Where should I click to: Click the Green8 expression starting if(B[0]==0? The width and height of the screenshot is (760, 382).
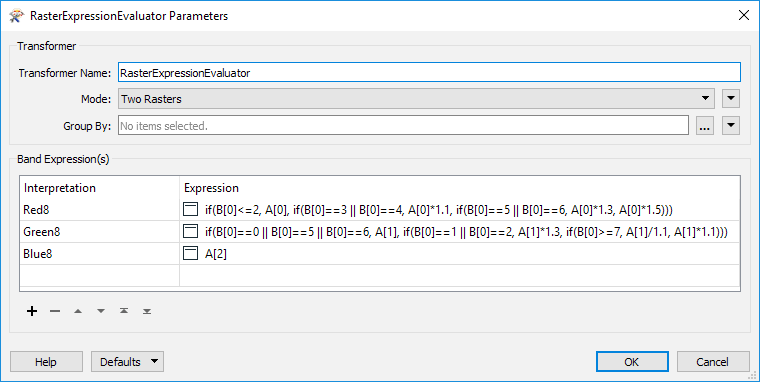point(466,232)
